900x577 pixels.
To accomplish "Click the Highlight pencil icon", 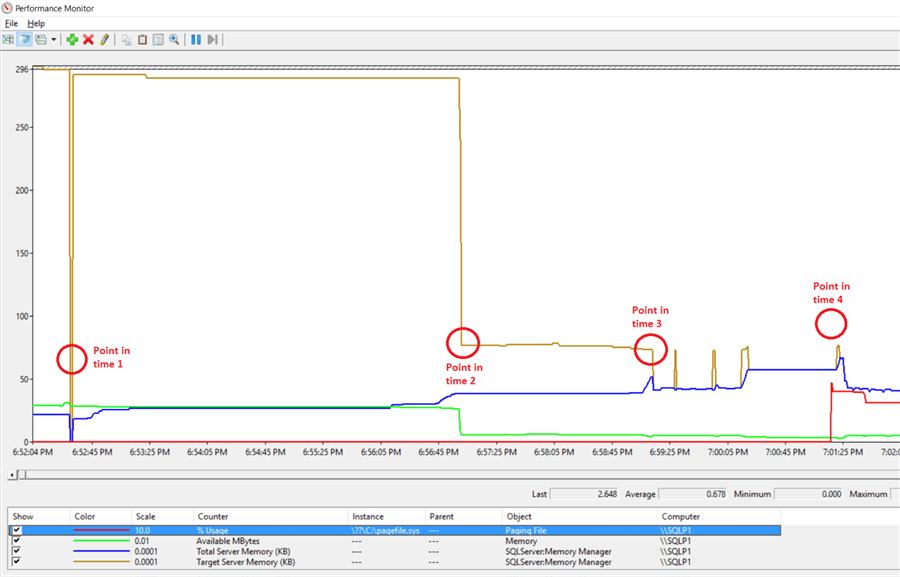I will click(x=104, y=39).
